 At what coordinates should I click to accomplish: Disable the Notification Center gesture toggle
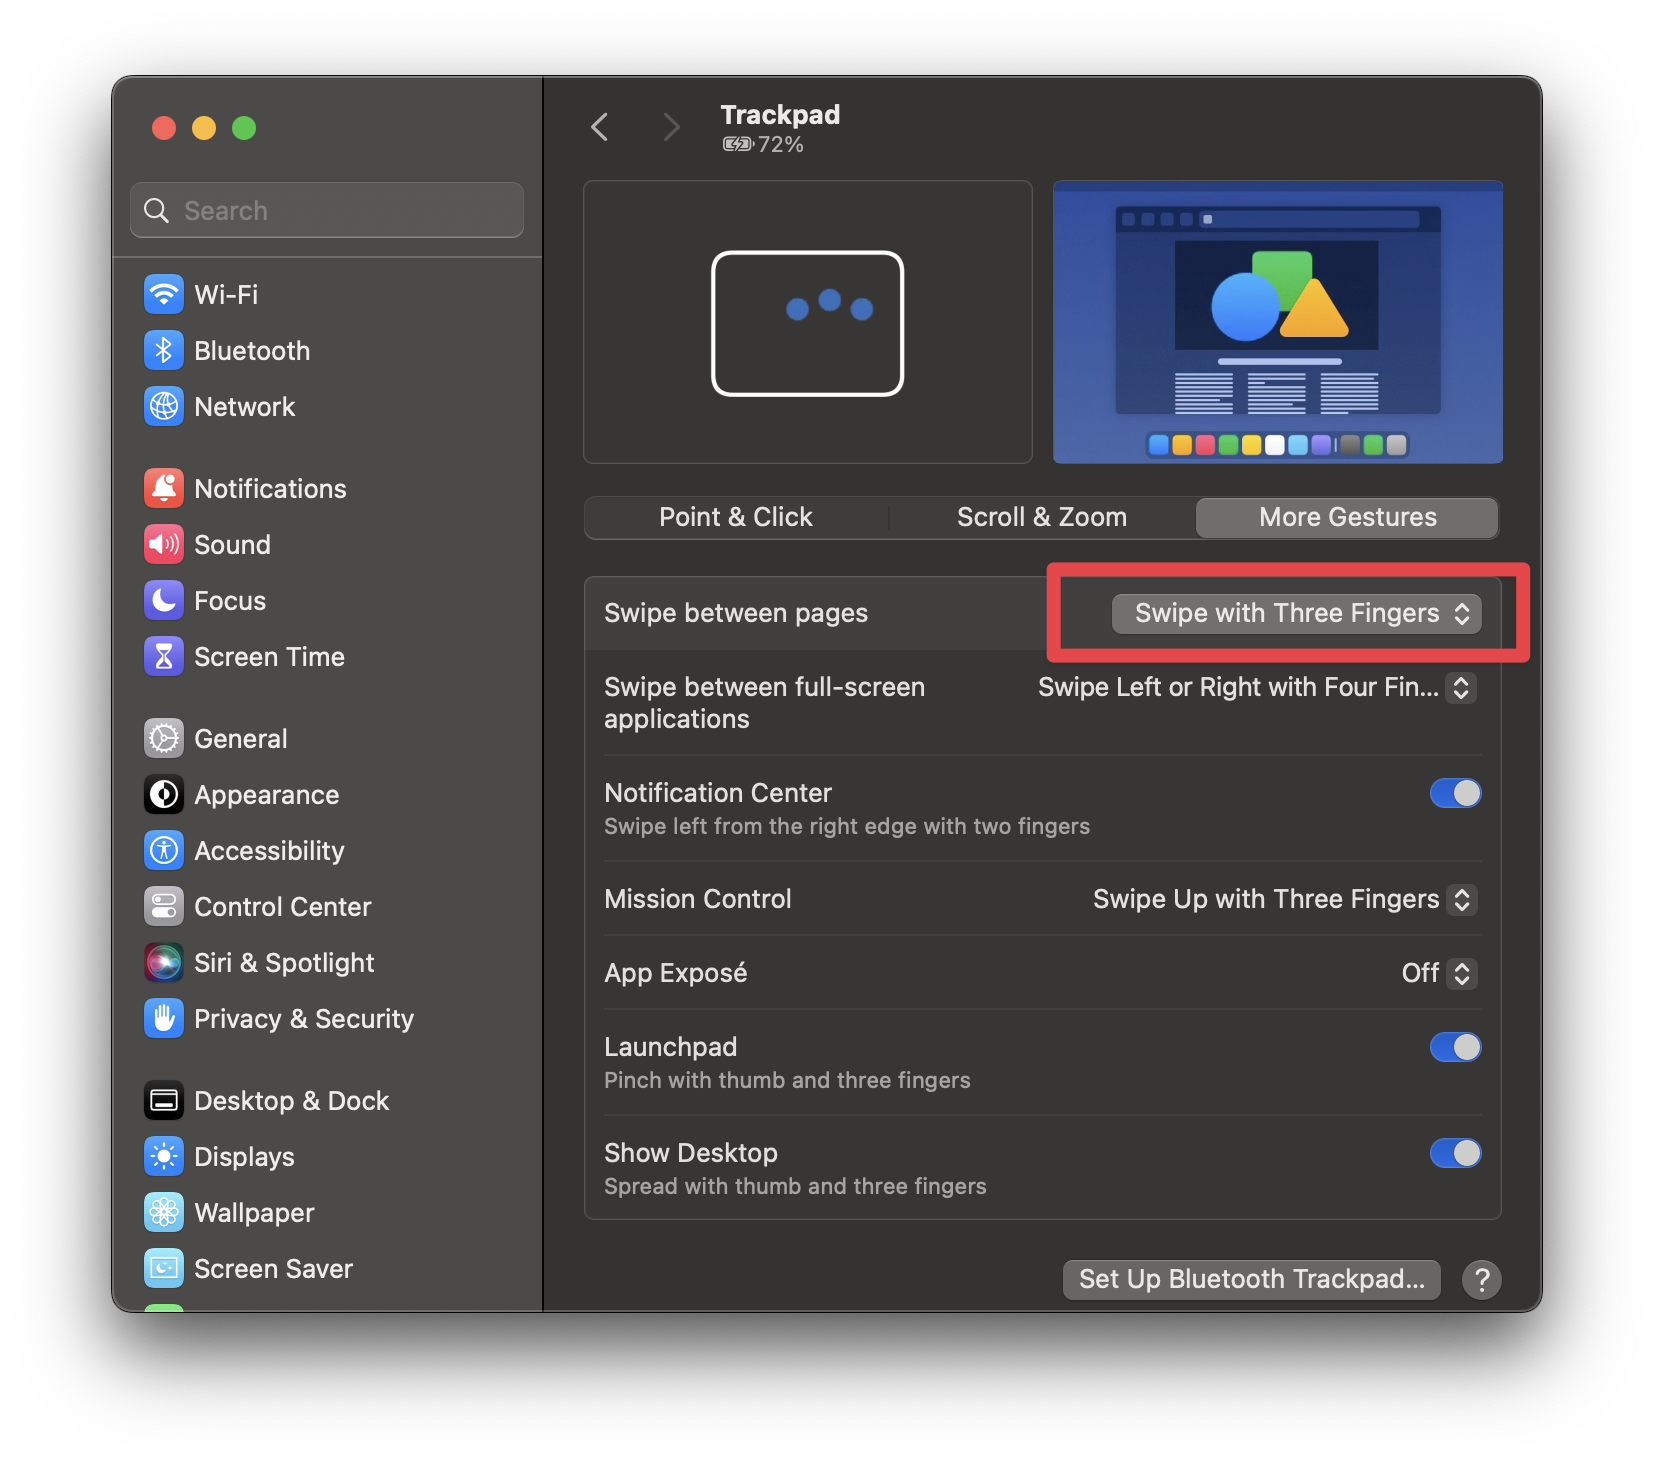(1455, 793)
